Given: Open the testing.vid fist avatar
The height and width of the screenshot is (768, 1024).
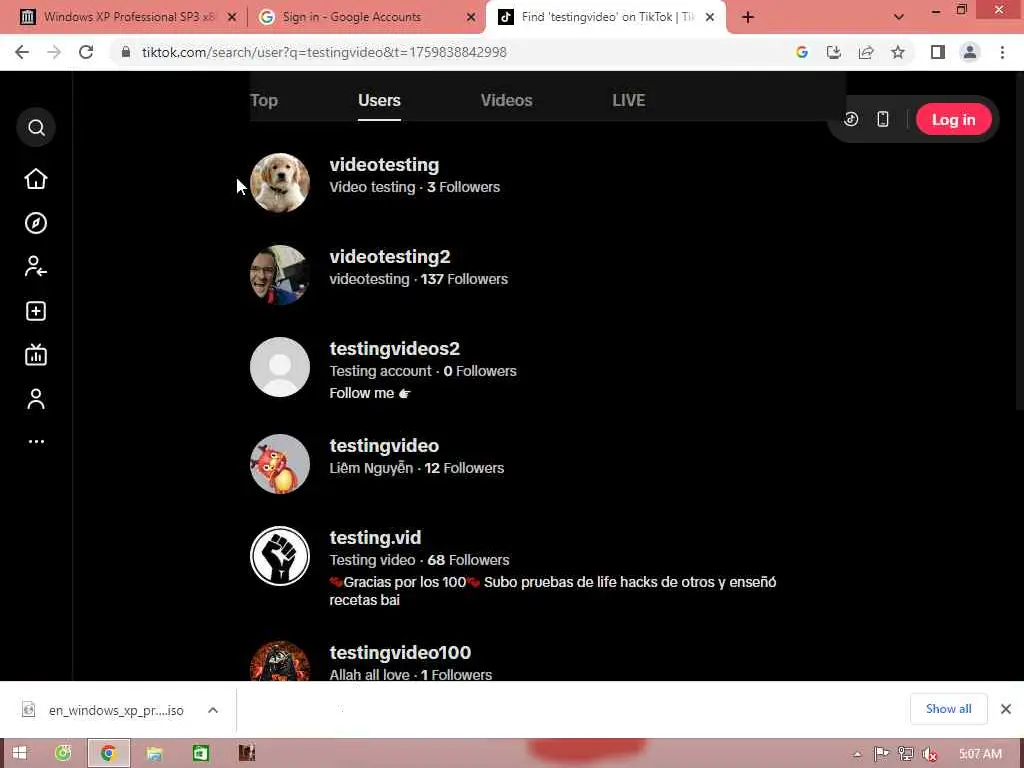Looking at the screenshot, I should tap(280, 556).
